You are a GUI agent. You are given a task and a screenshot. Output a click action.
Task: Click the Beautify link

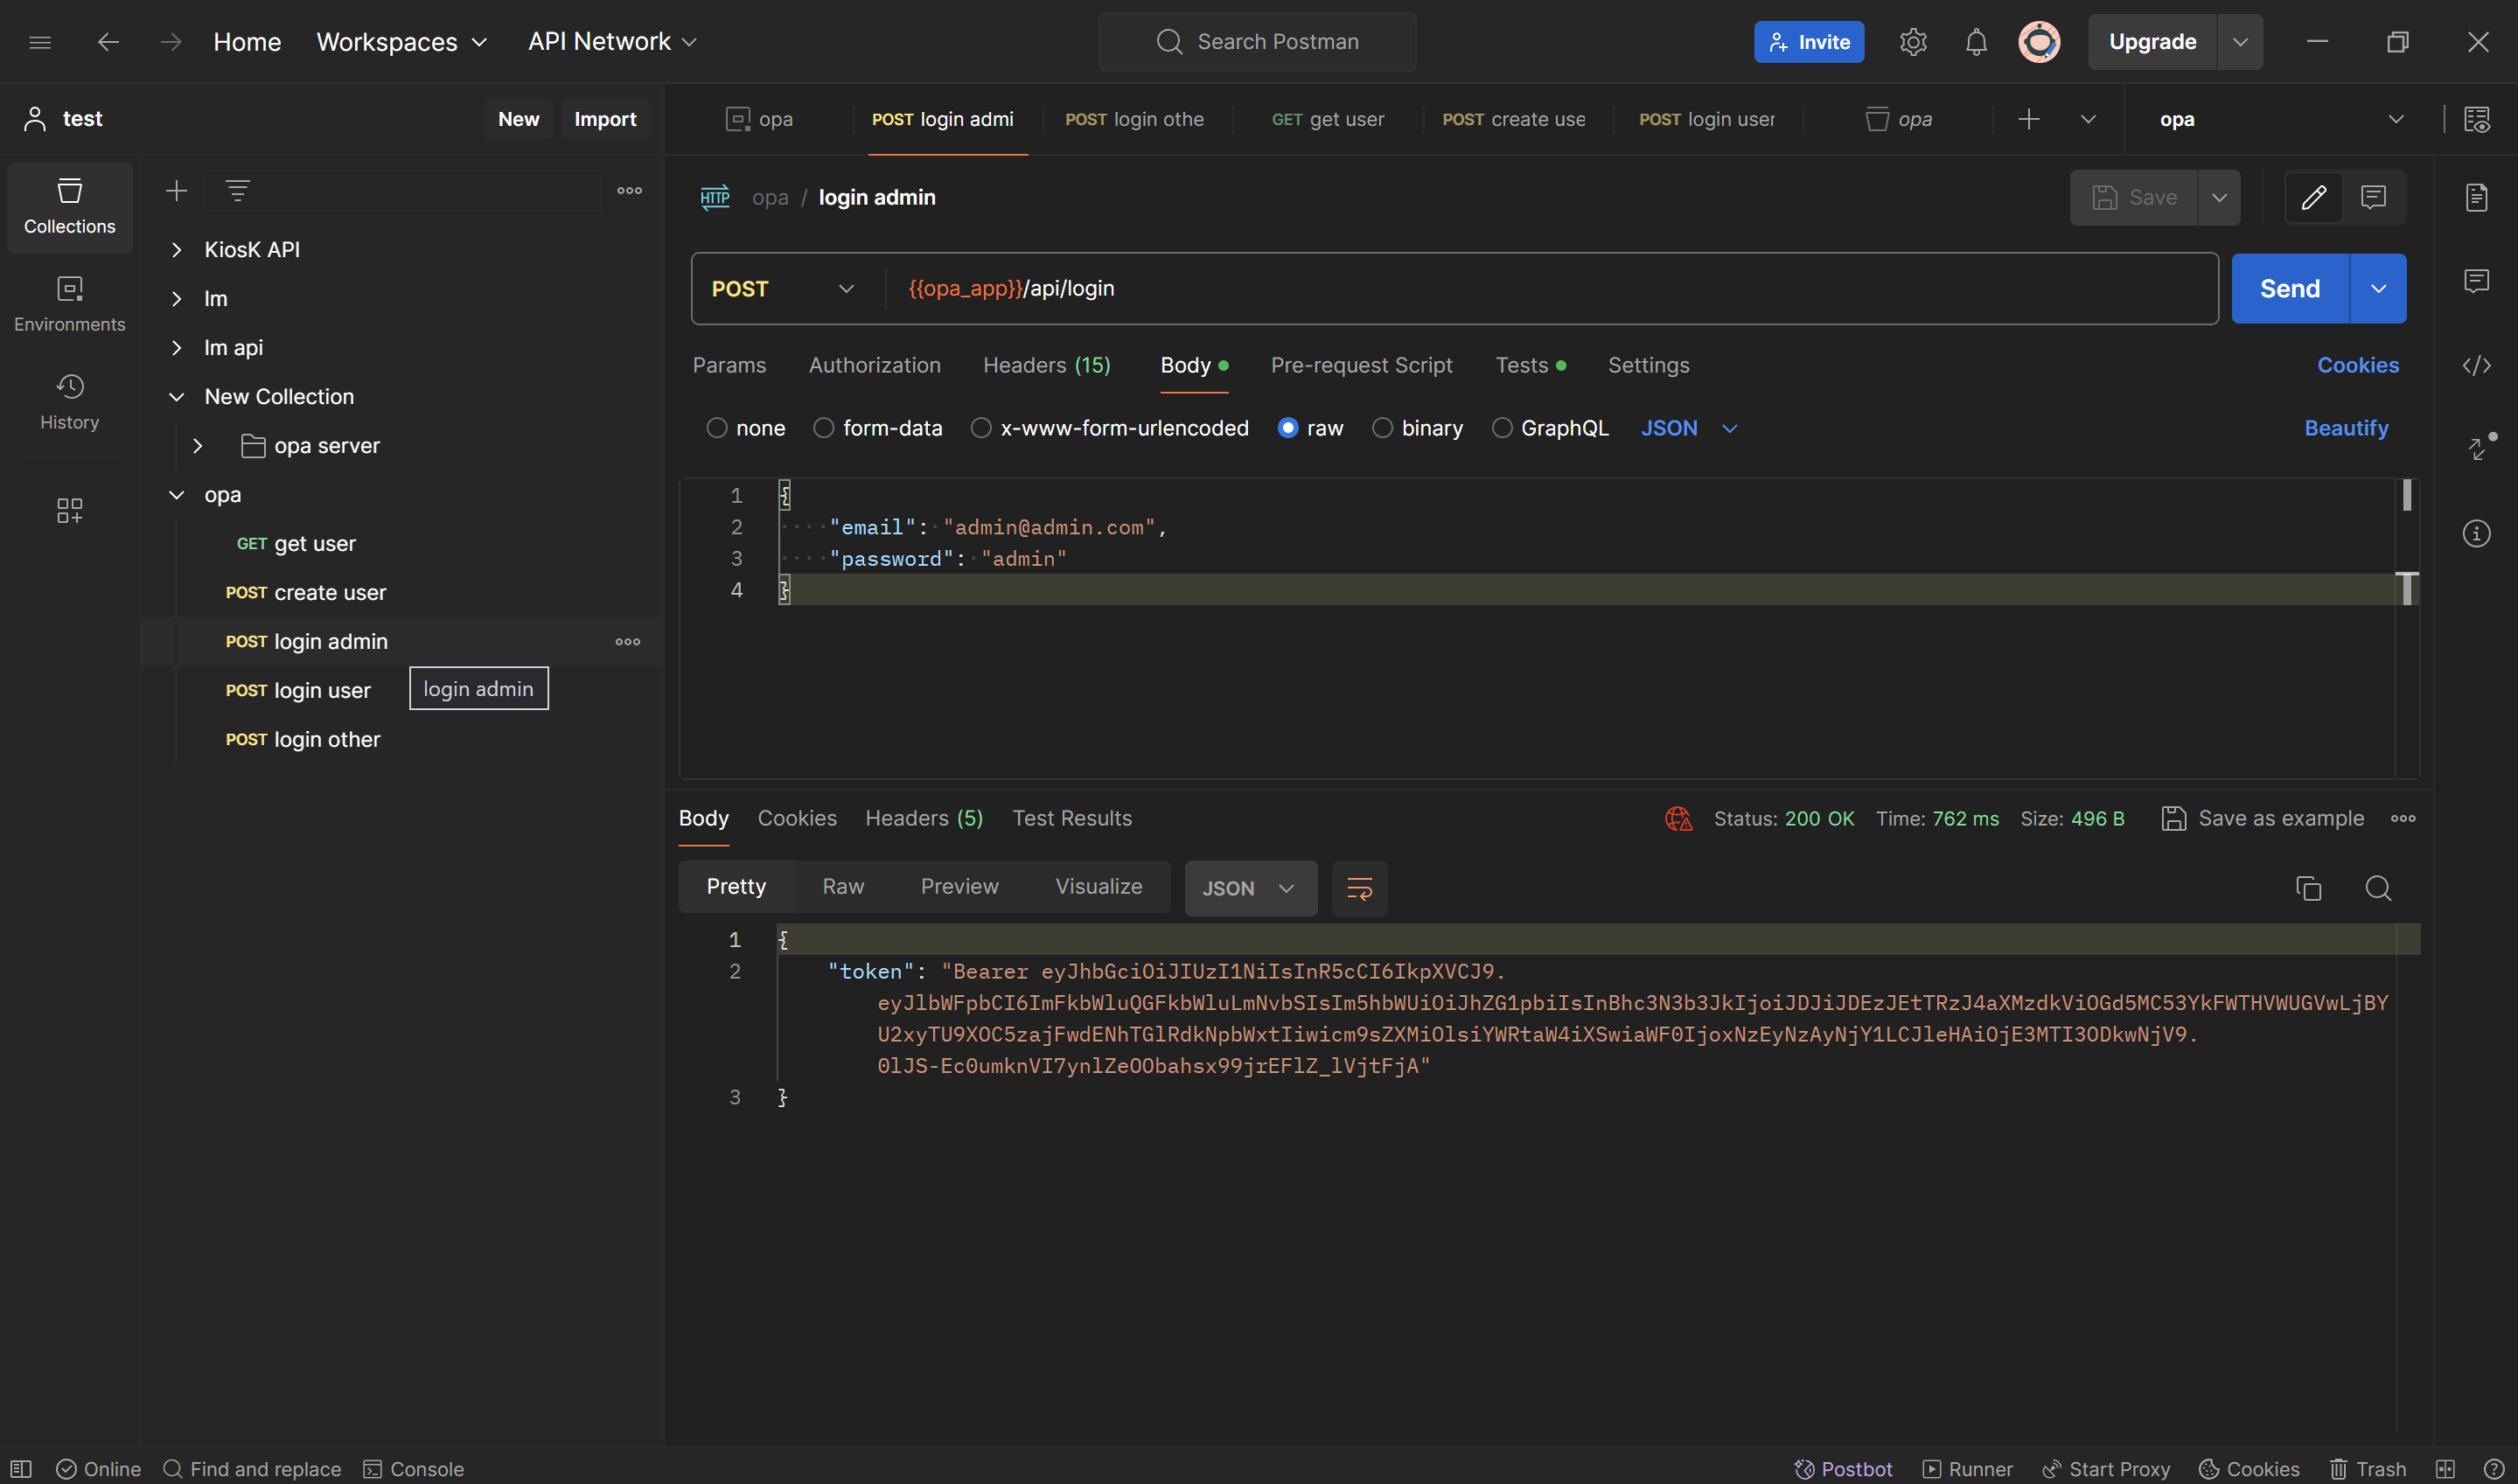point(2345,428)
